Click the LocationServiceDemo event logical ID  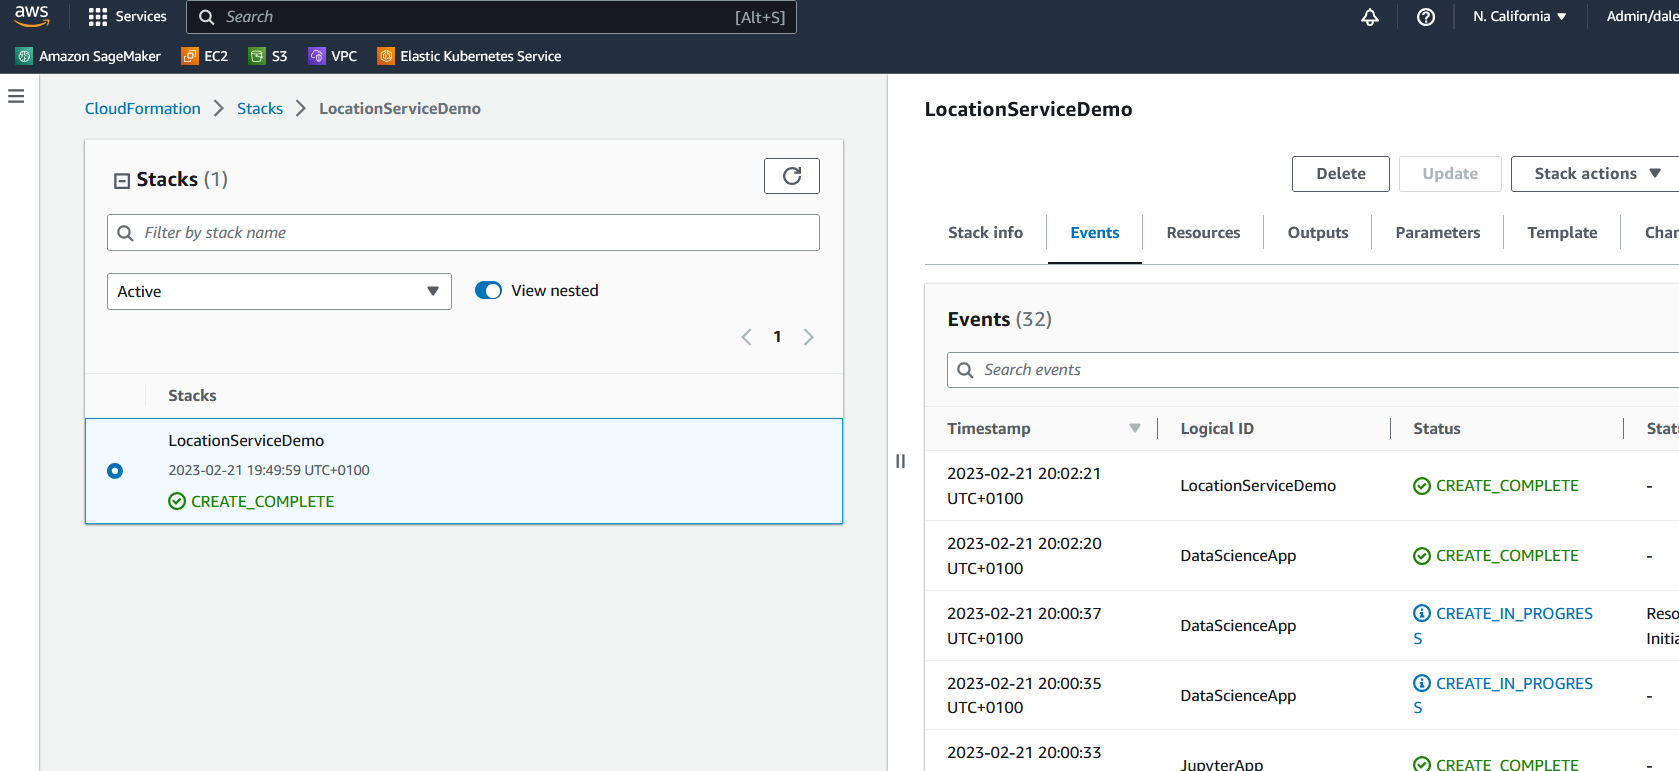pyautogui.click(x=1258, y=485)
